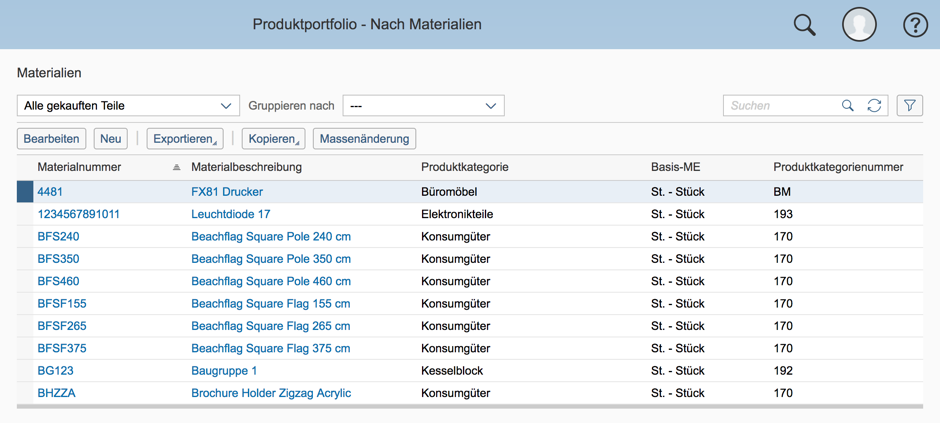This screenshot has height=423, width=940.
Task: Open material number BFSF375
Action: pos(62,348)
